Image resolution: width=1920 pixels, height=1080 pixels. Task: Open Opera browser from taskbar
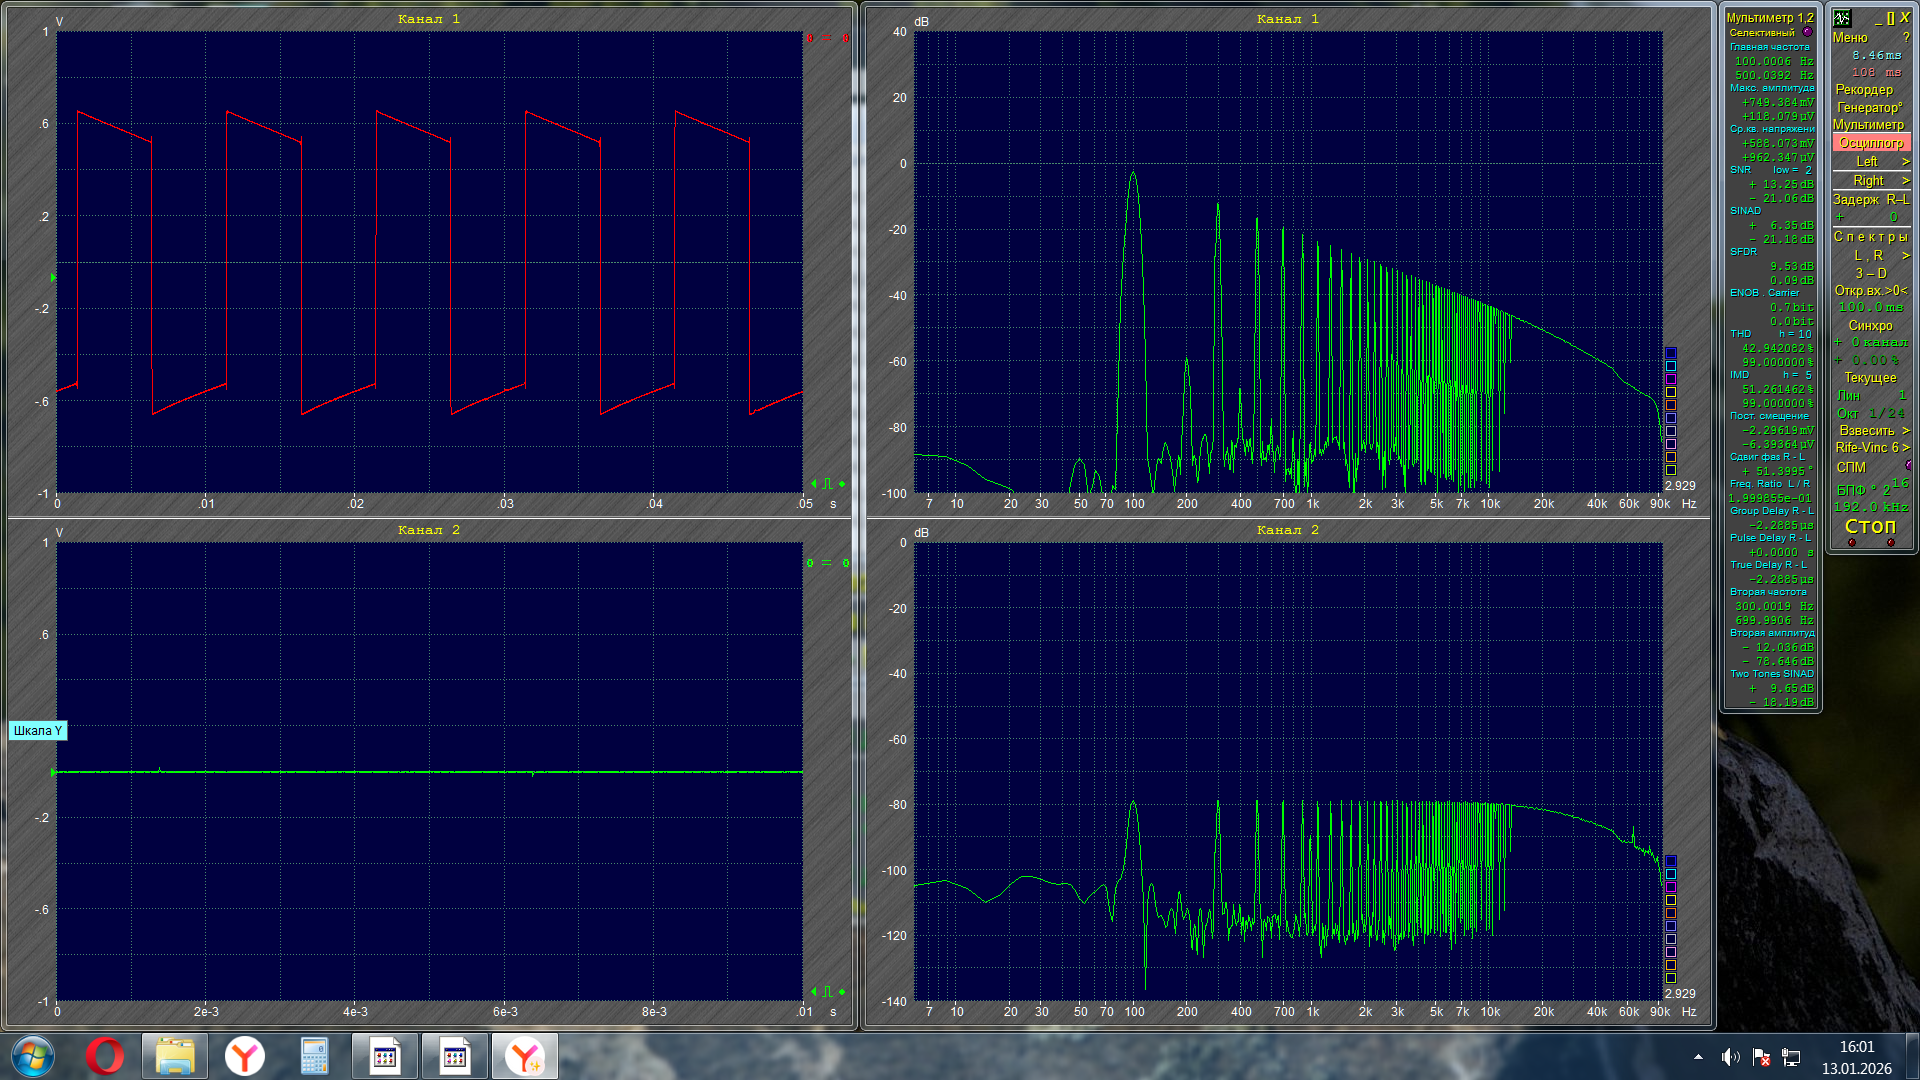(105, 1056)
